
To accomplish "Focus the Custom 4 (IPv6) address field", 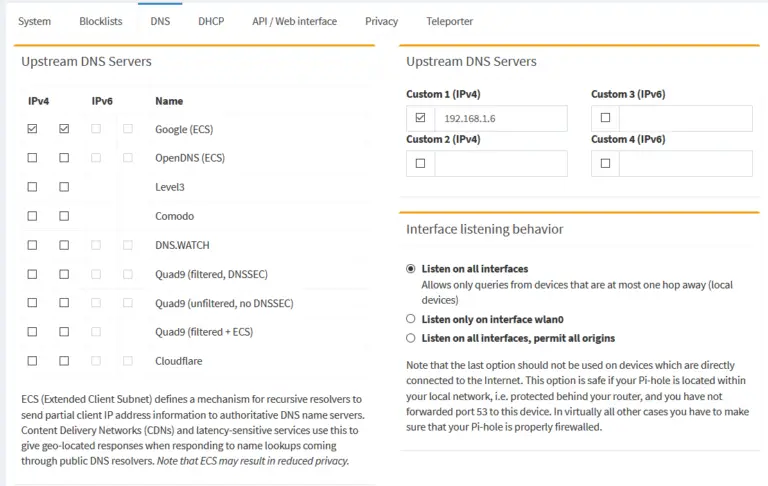I will pos(686,164).
